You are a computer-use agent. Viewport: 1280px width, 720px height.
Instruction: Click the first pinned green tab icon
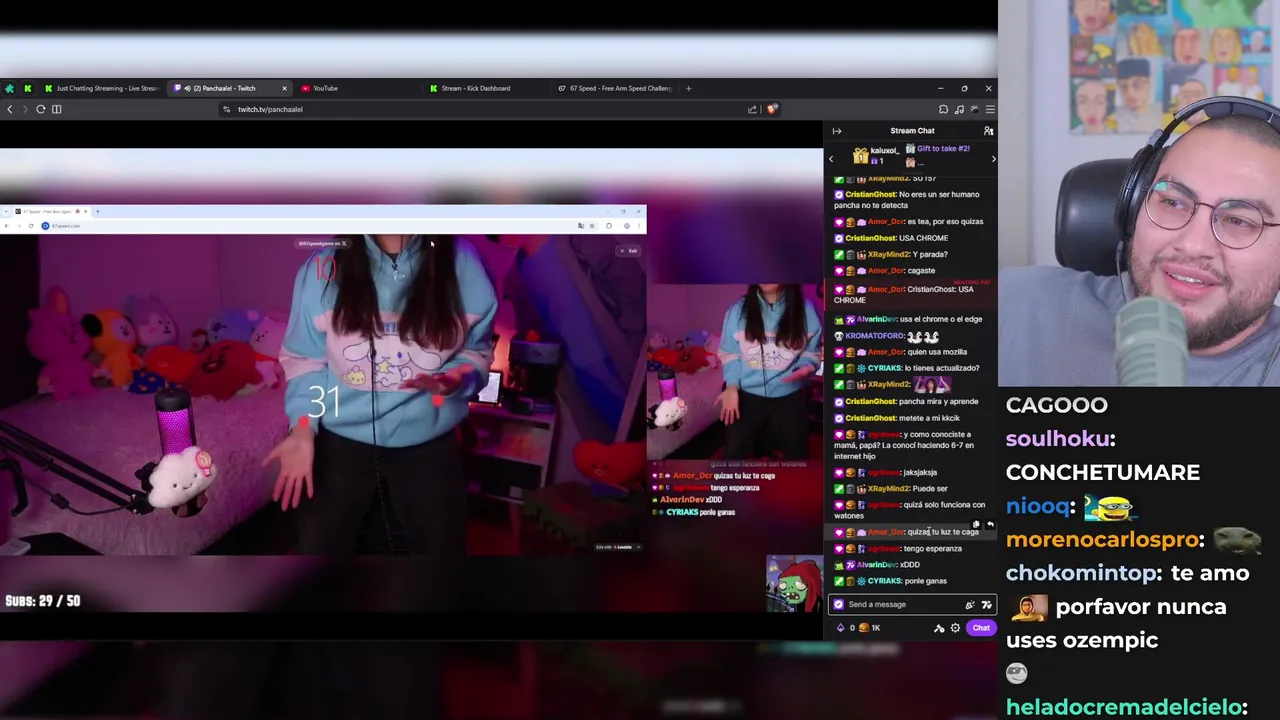coord(9,88)
